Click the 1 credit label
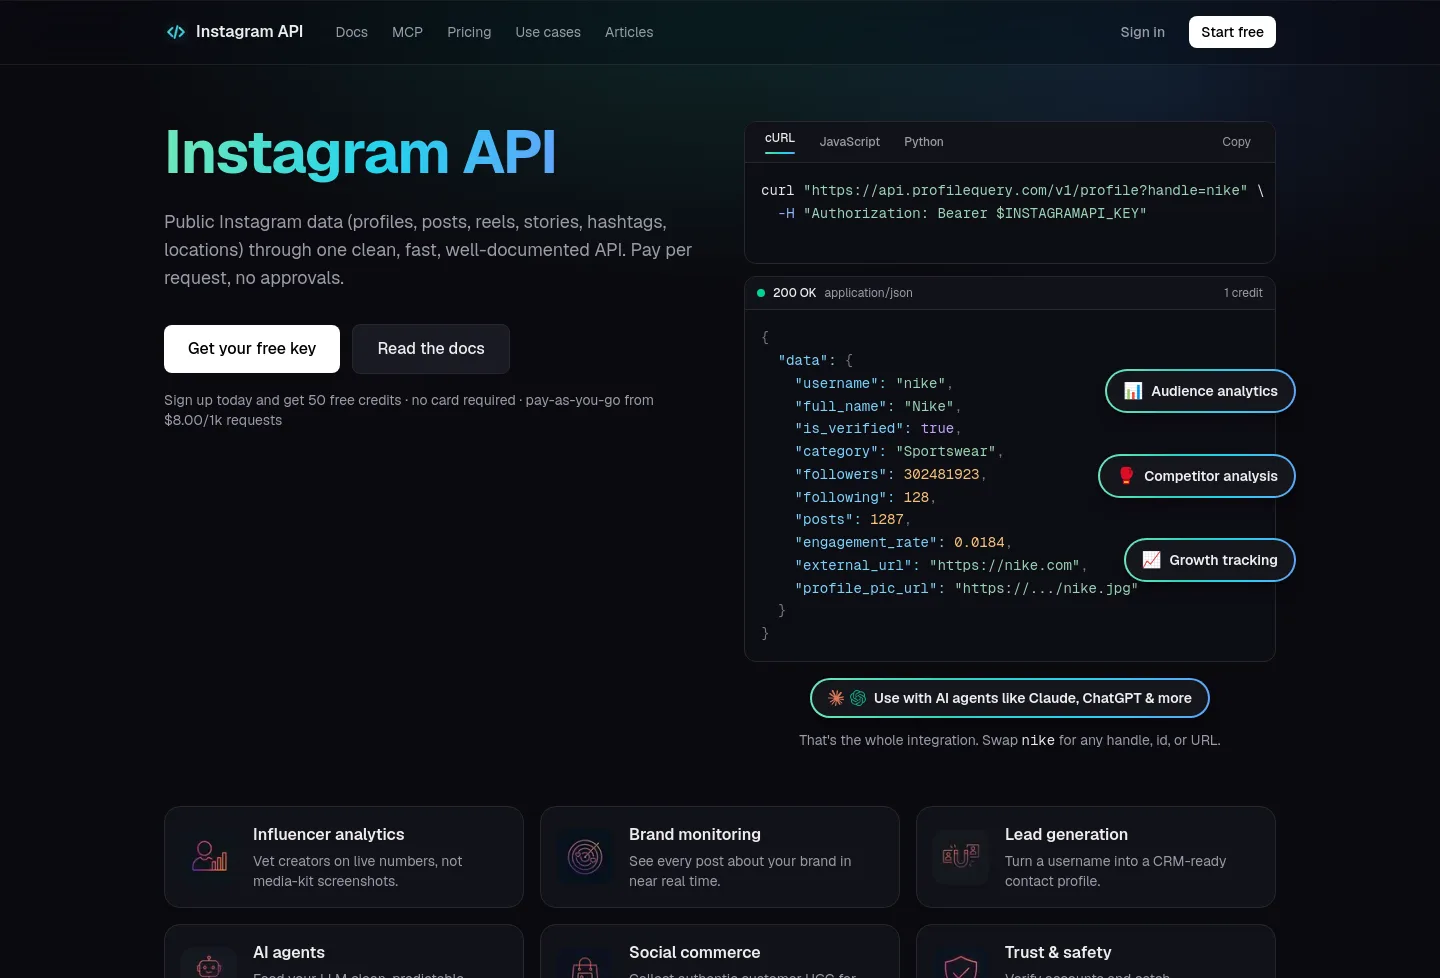The image size is (1440, 978). [x=1243, y=293]
